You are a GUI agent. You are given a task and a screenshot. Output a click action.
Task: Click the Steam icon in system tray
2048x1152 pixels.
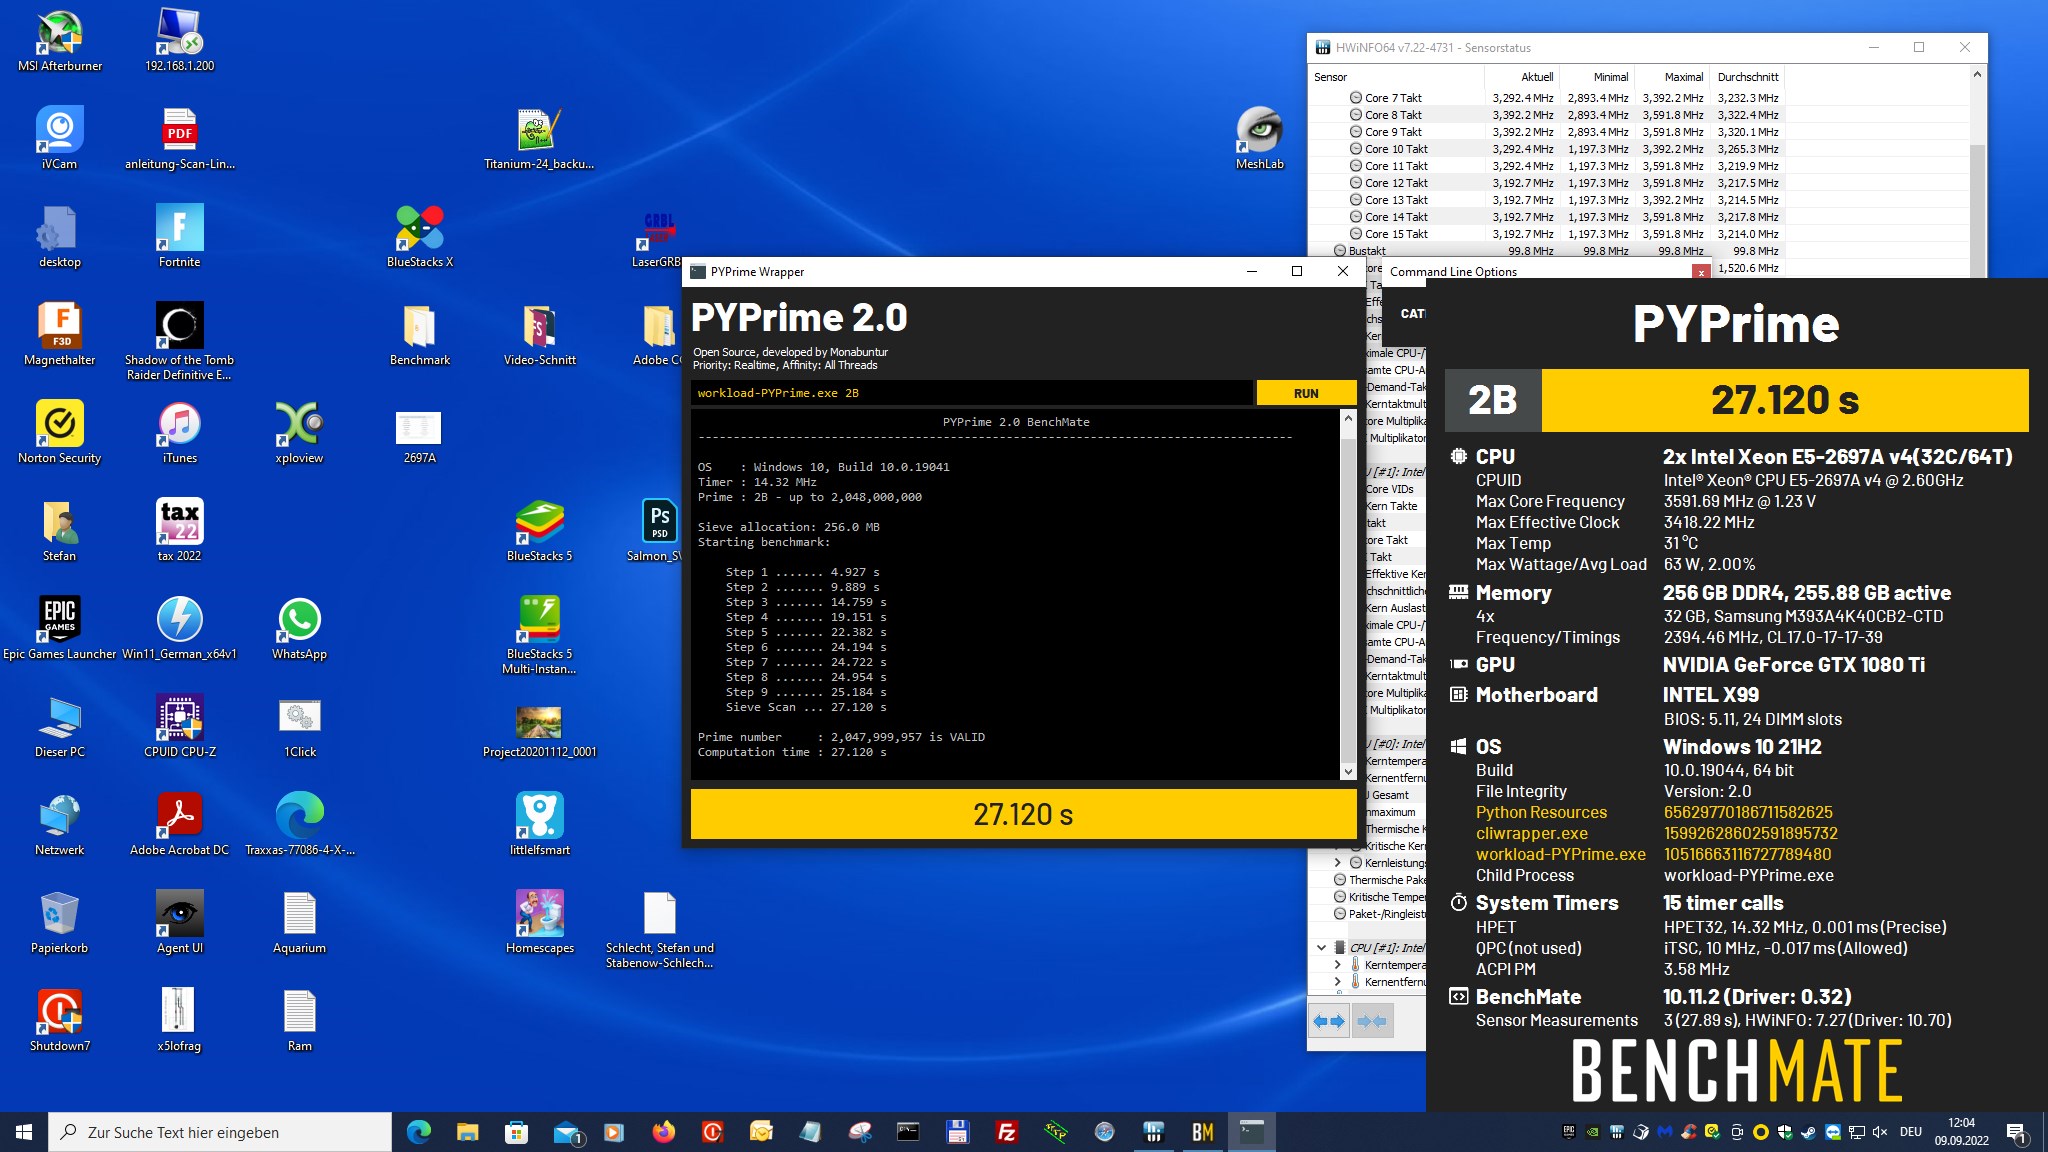click(1808, 1133)
